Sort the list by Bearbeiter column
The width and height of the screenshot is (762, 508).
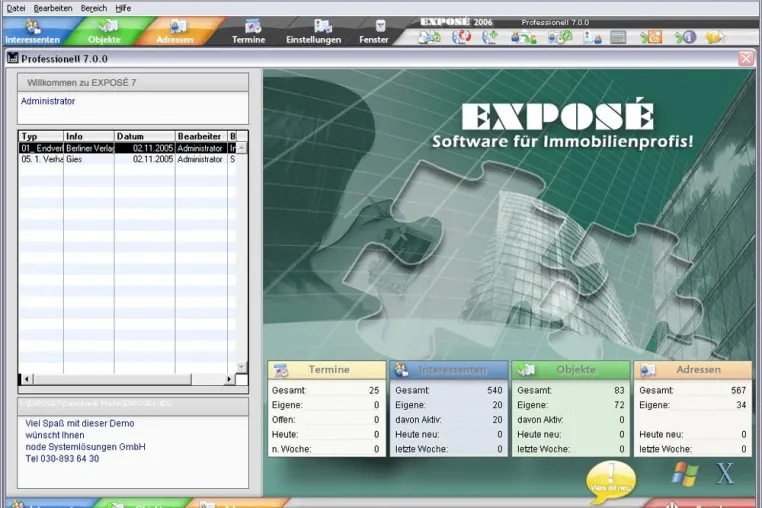click(x=201, y=136)
